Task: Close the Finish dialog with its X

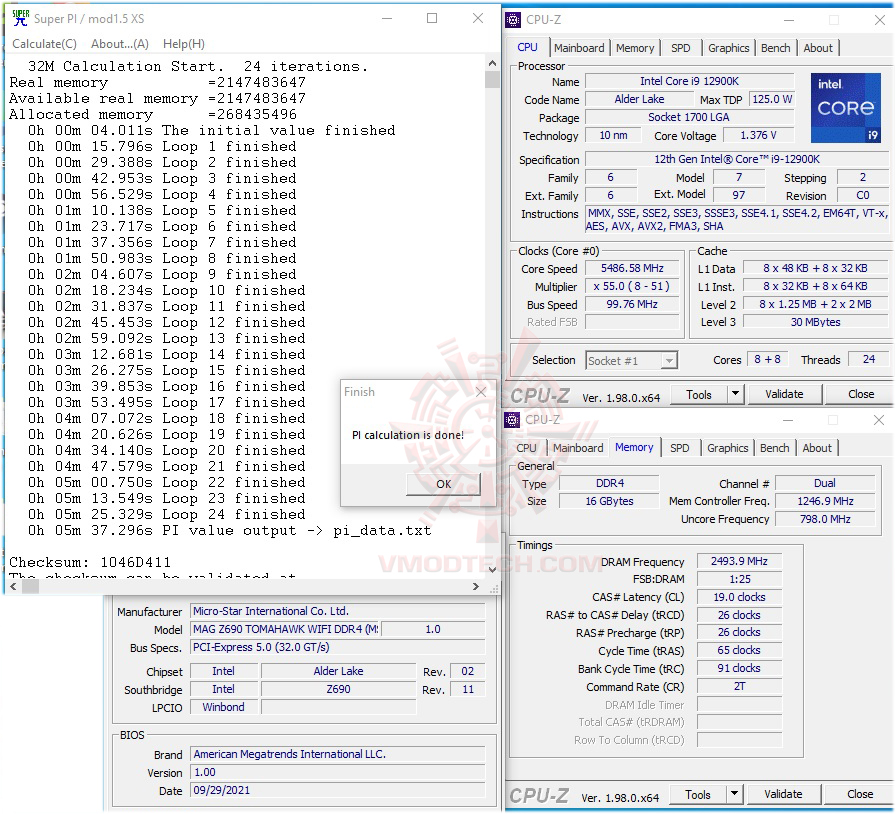Action: point(481,392)
